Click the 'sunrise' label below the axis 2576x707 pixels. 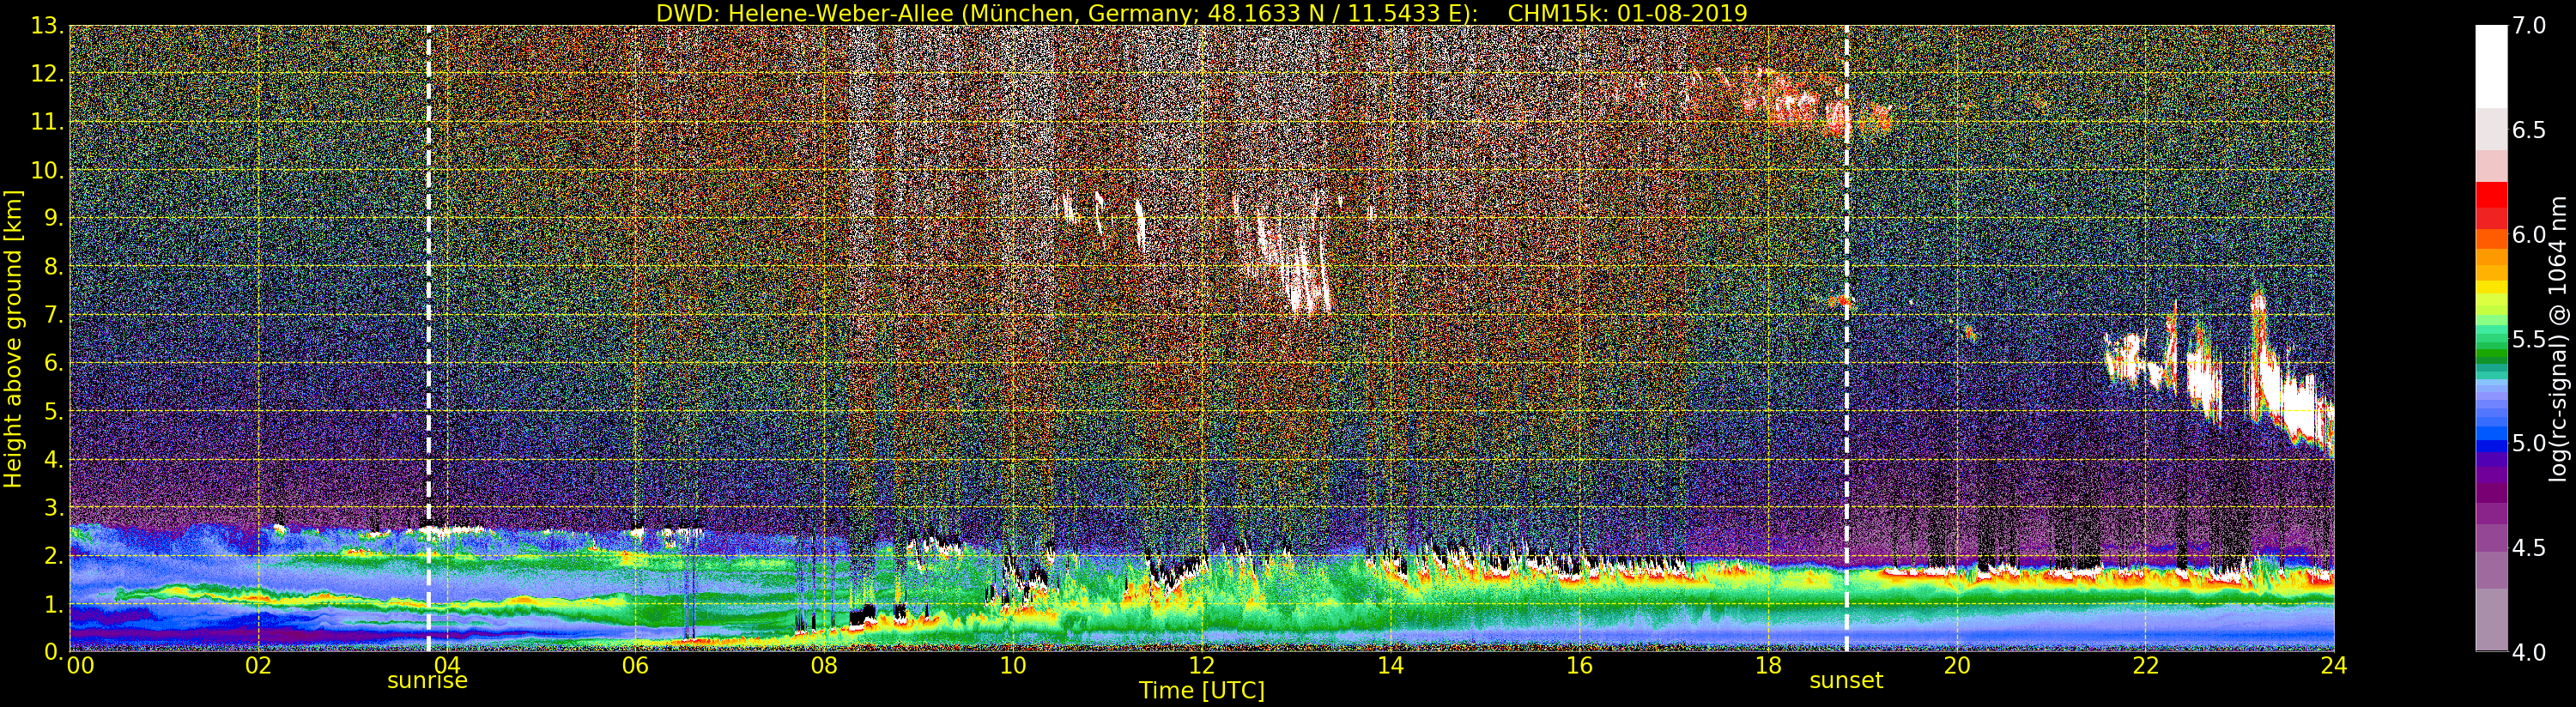427,681
